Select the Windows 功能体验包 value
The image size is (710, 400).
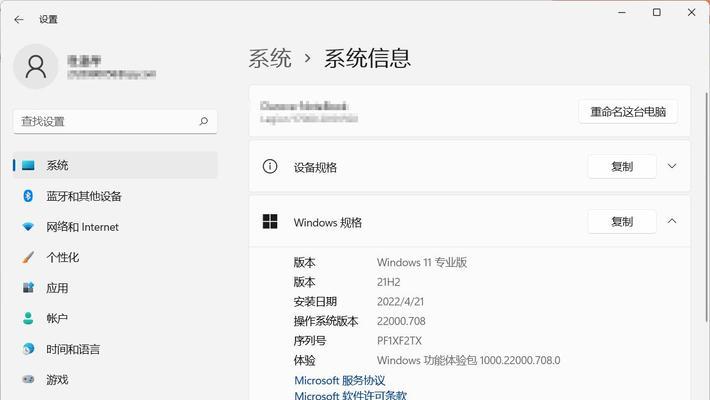[469, 361]
